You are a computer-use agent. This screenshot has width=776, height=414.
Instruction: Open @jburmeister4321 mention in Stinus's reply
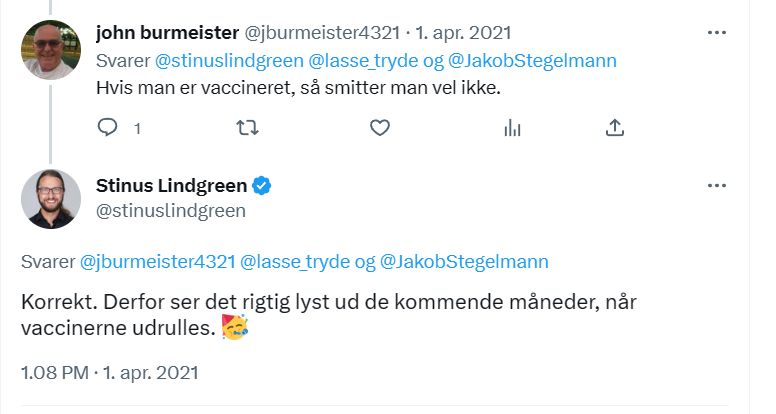click(157, 262)
